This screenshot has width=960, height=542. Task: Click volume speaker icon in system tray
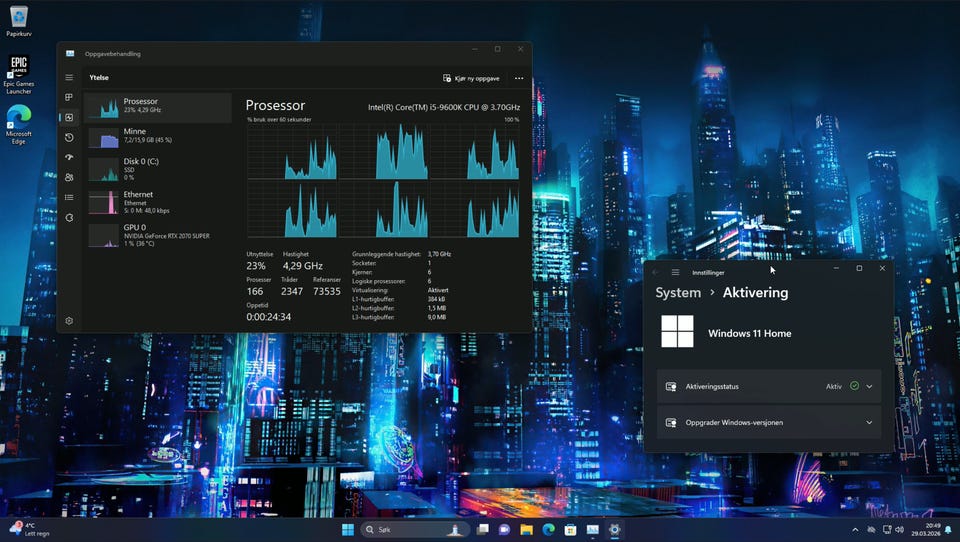[899, 529]
